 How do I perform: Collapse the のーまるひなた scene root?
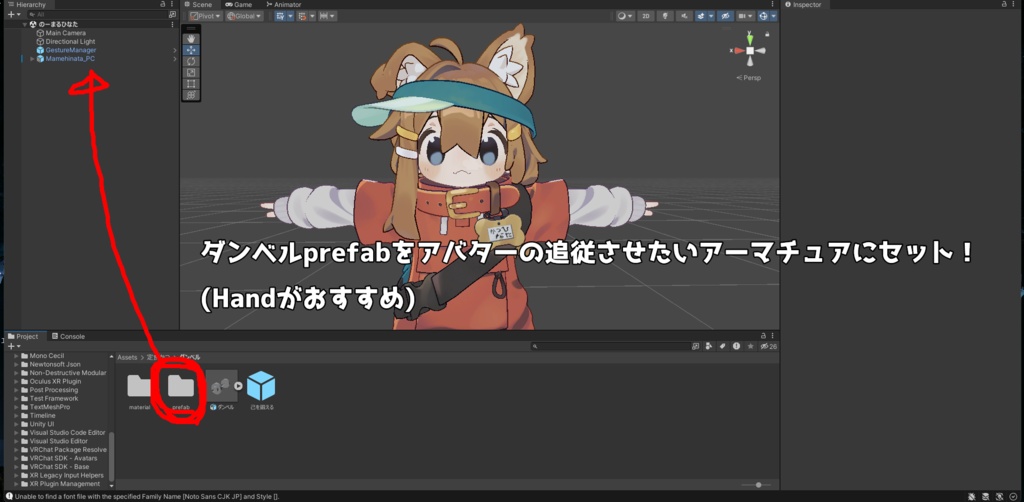(24, 24)
